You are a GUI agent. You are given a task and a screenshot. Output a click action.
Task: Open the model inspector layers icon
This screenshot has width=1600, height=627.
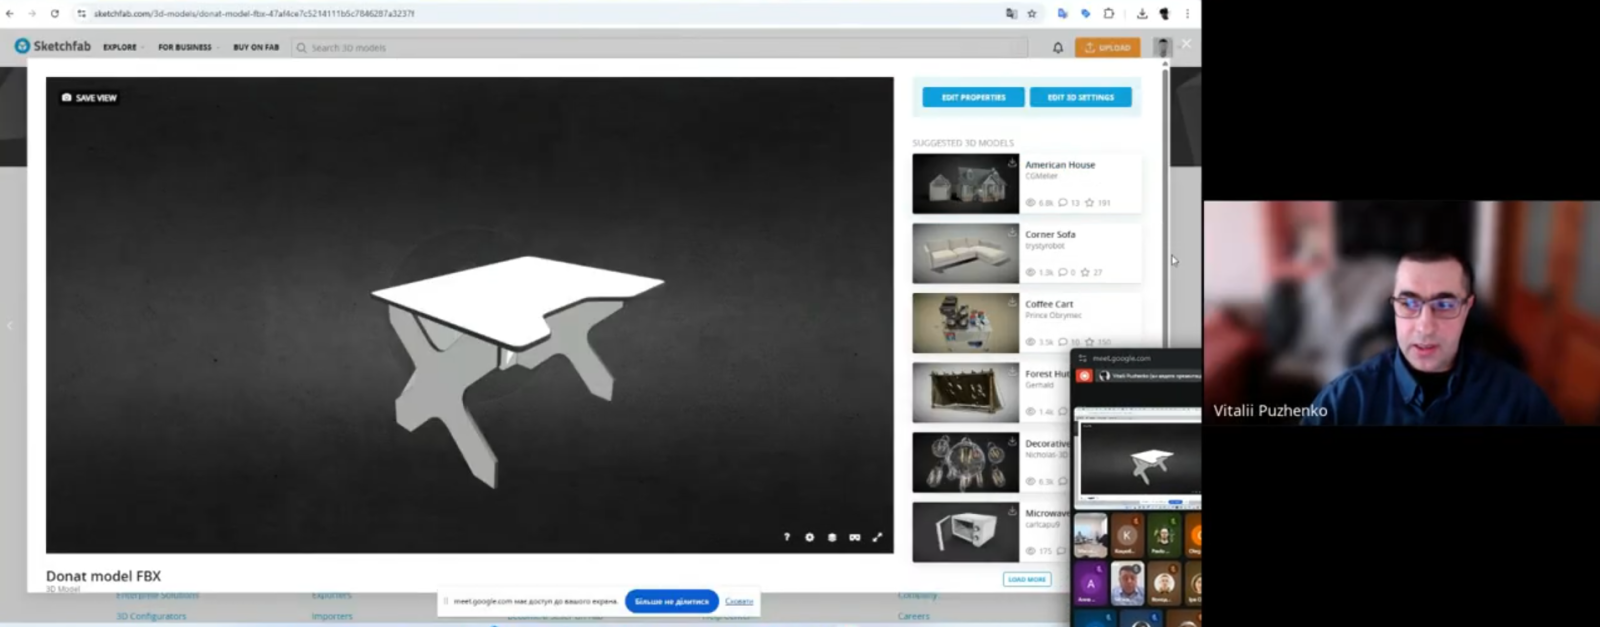point(832,537)
